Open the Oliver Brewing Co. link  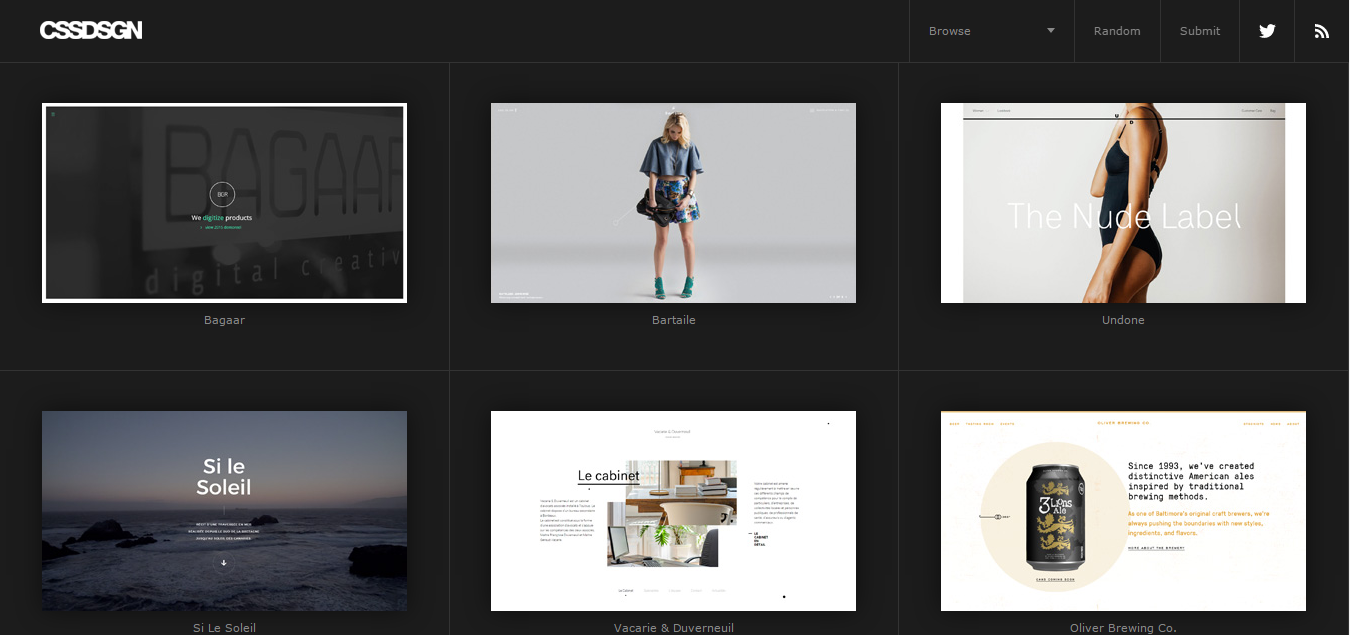1123,627
